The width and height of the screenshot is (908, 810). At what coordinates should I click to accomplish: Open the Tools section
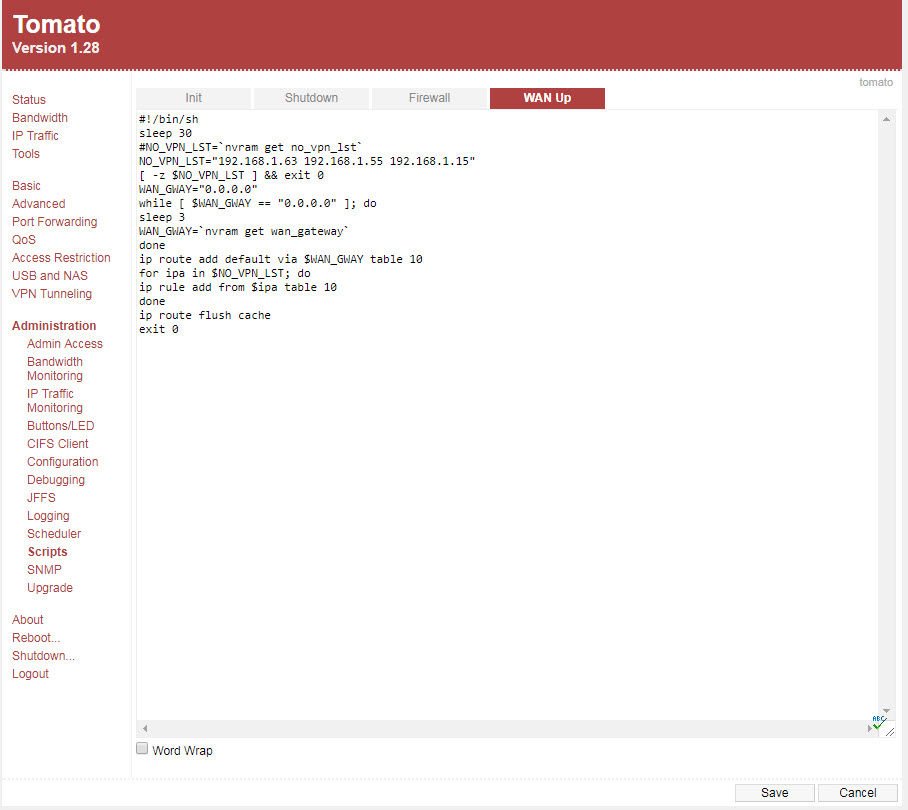[26, 153]
